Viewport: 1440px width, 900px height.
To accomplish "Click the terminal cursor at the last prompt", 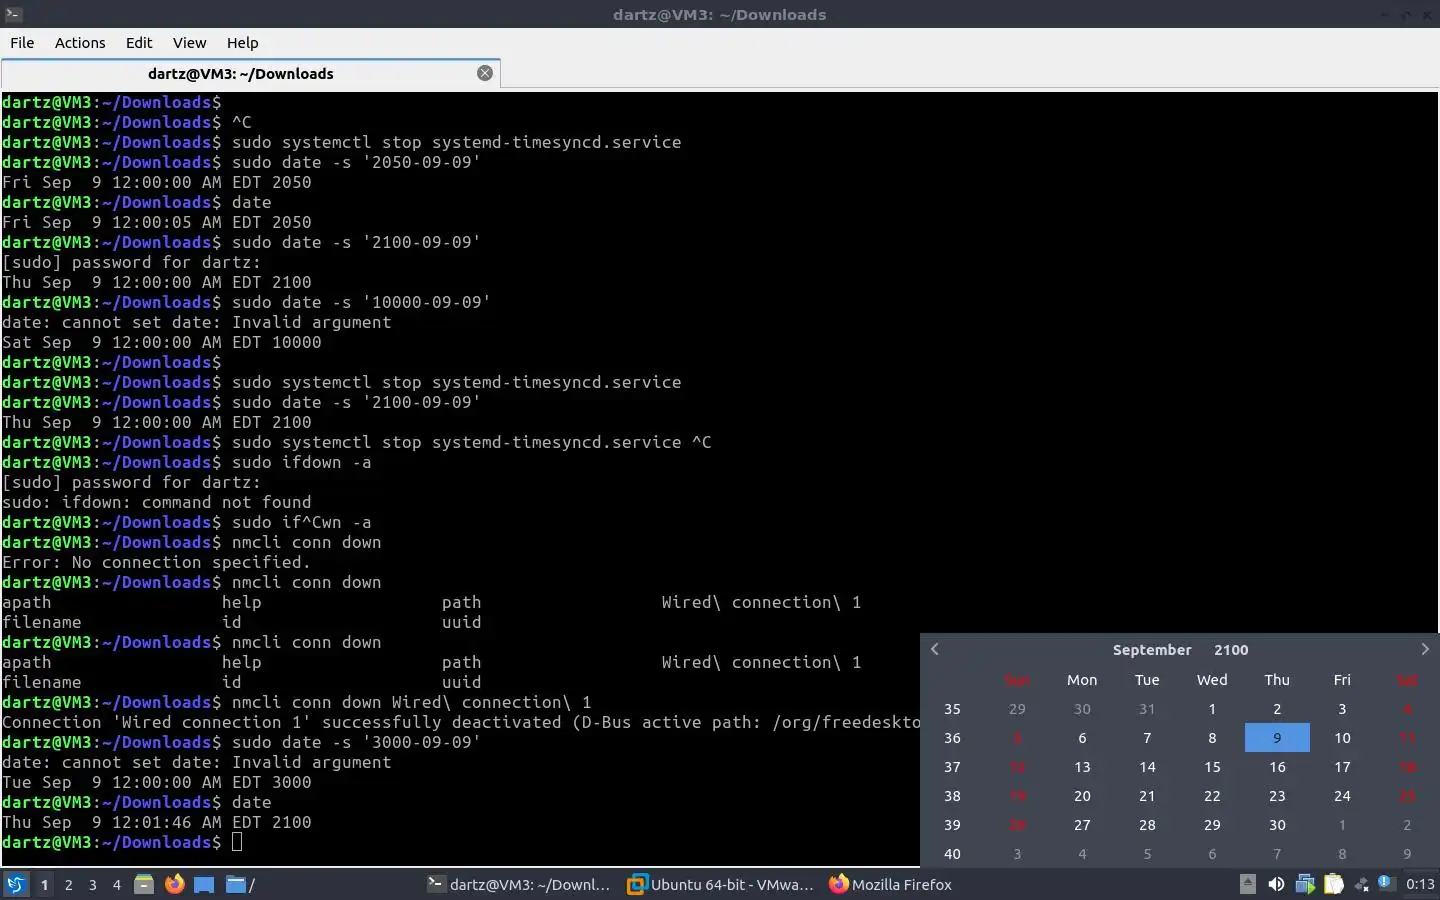I will pyautogui.click(x=237, y=842).
